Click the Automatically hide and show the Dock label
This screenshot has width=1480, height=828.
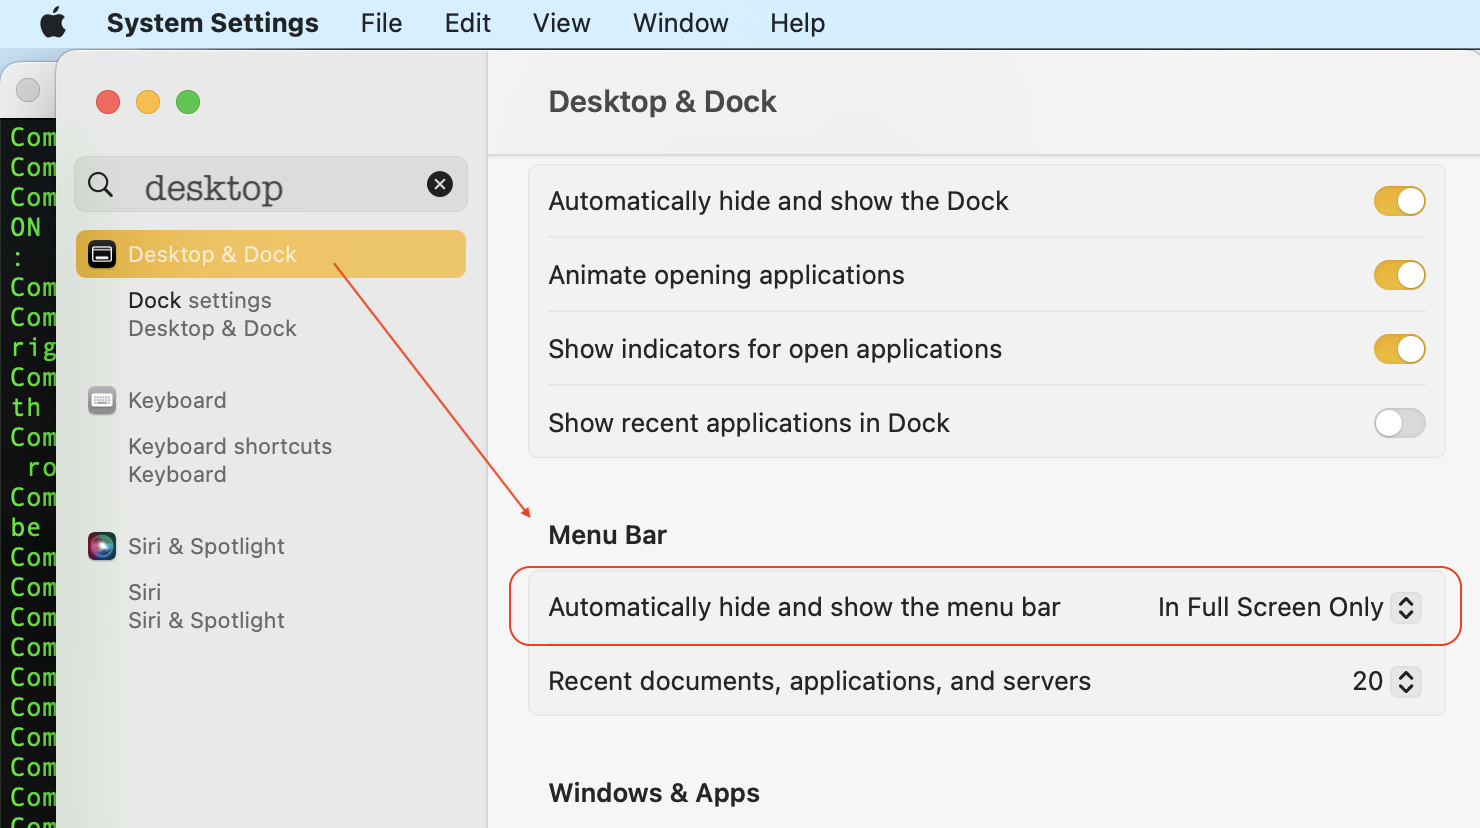click(779, 201)
